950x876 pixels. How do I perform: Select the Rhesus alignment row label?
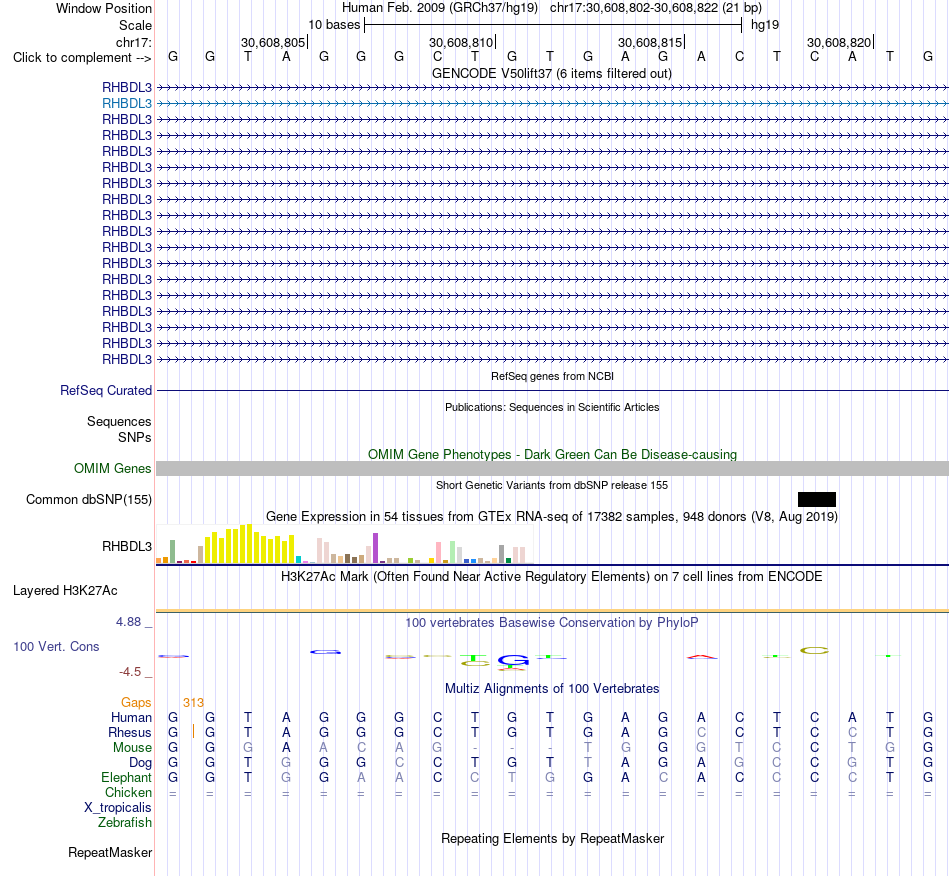pyautogui.click(x=129, y=732)
